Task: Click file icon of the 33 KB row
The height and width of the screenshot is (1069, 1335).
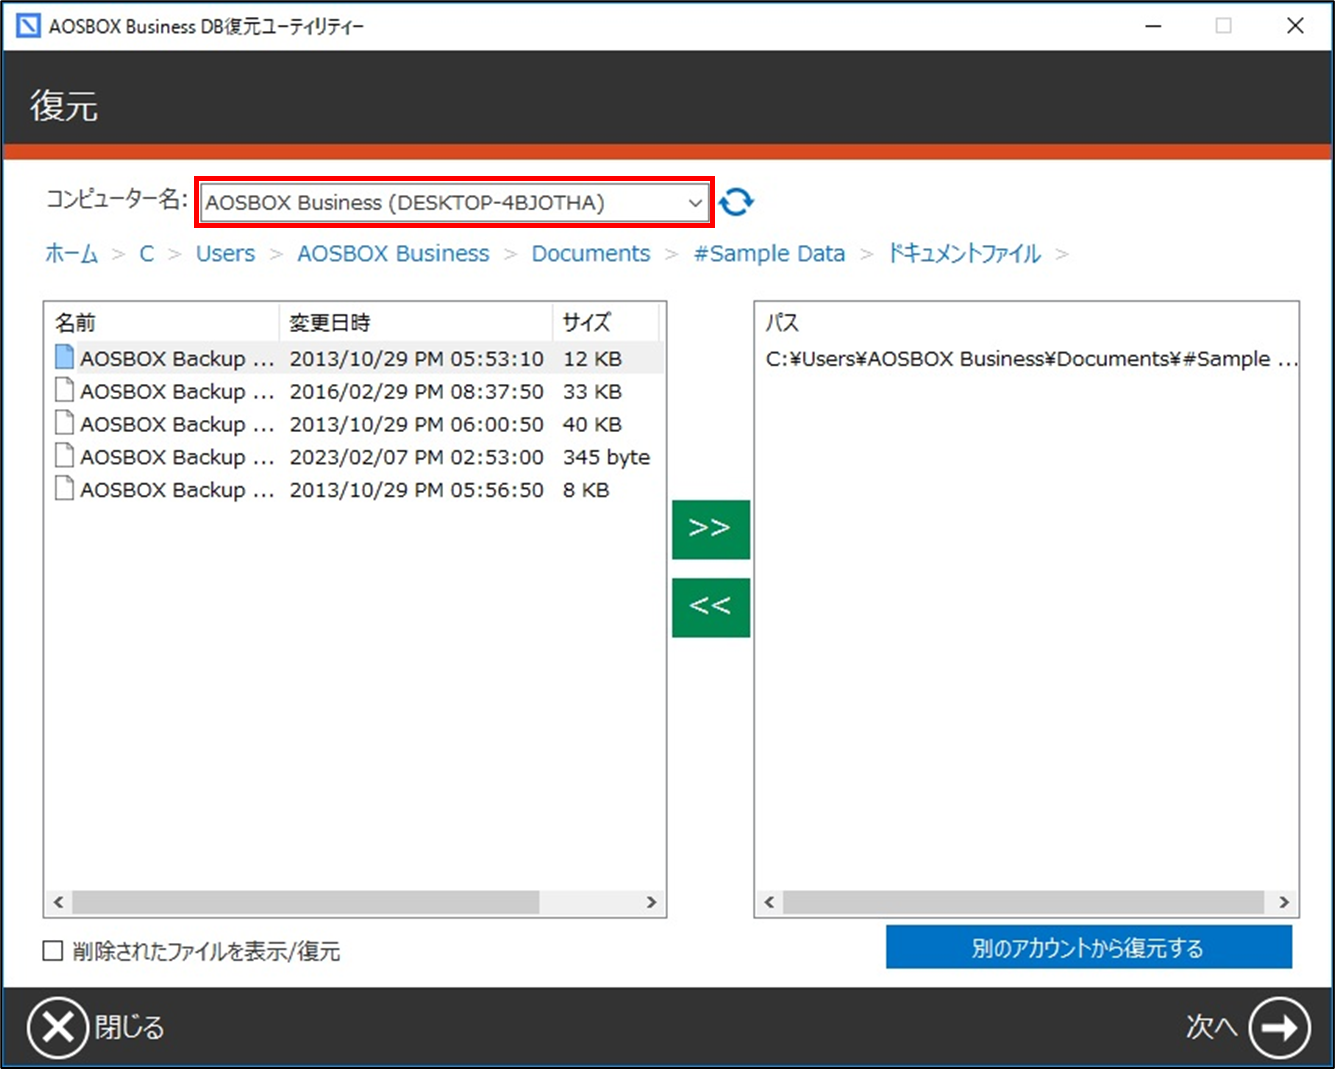Action: click(64, 390)
